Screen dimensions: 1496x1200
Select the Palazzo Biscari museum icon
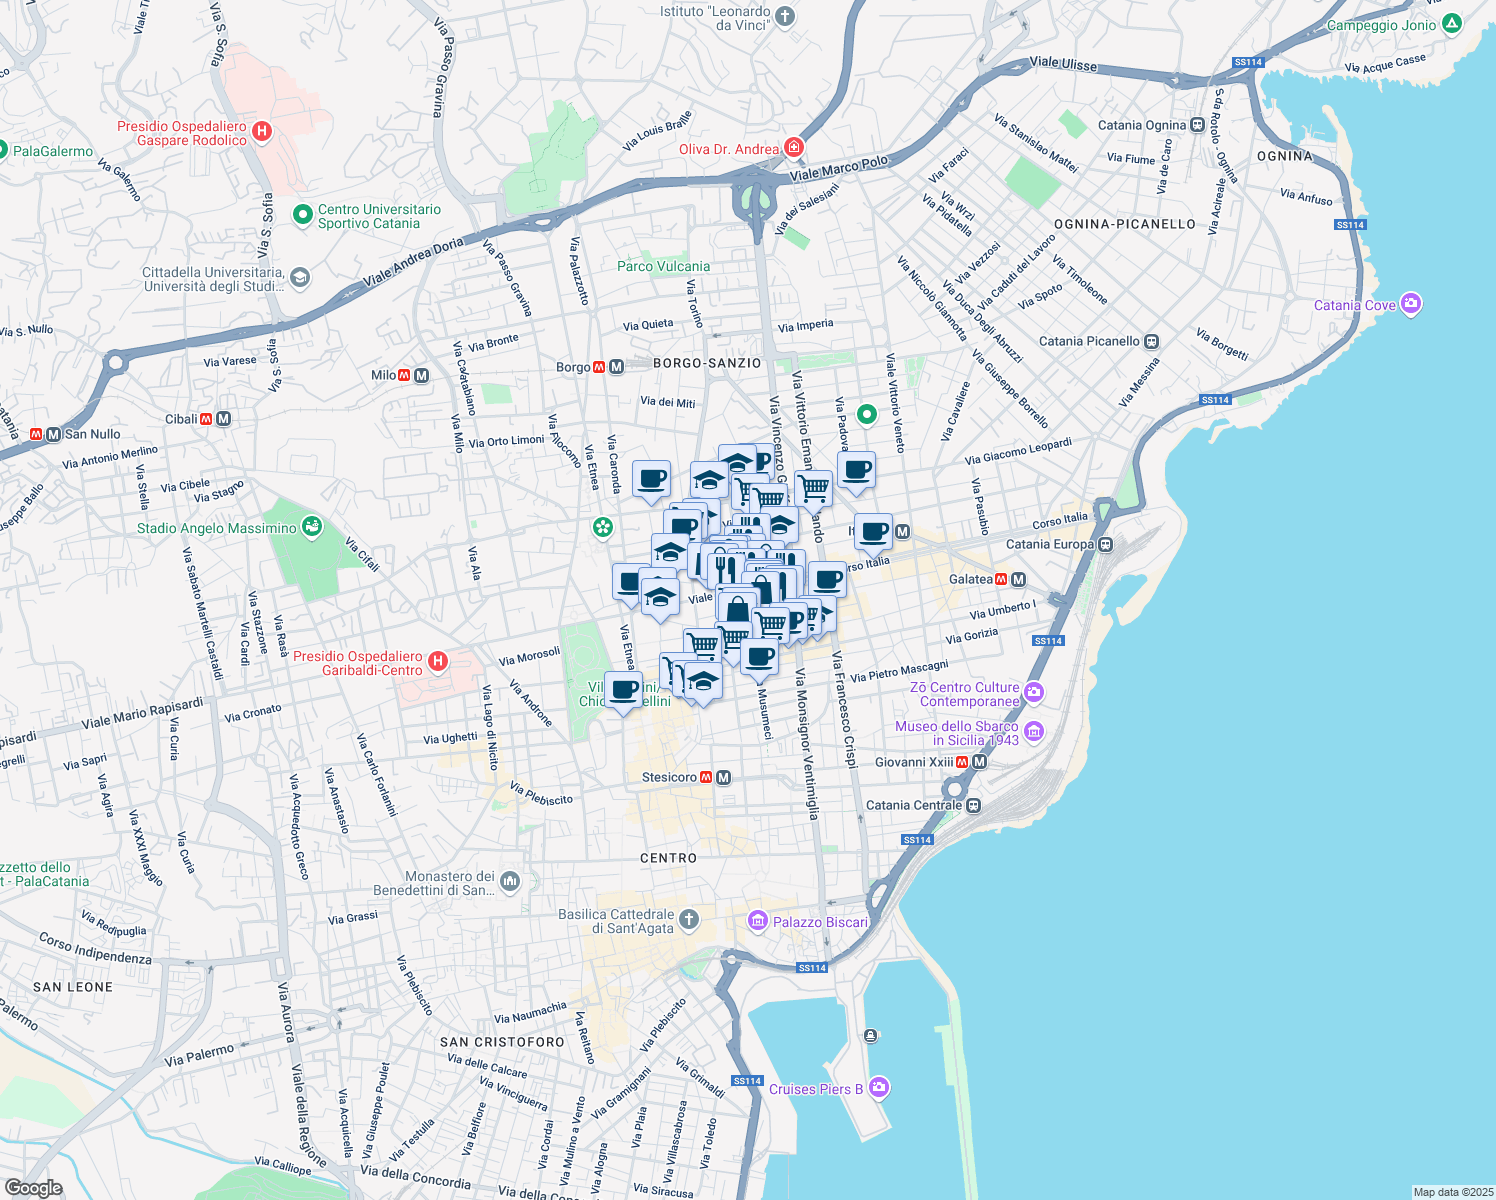758,921
